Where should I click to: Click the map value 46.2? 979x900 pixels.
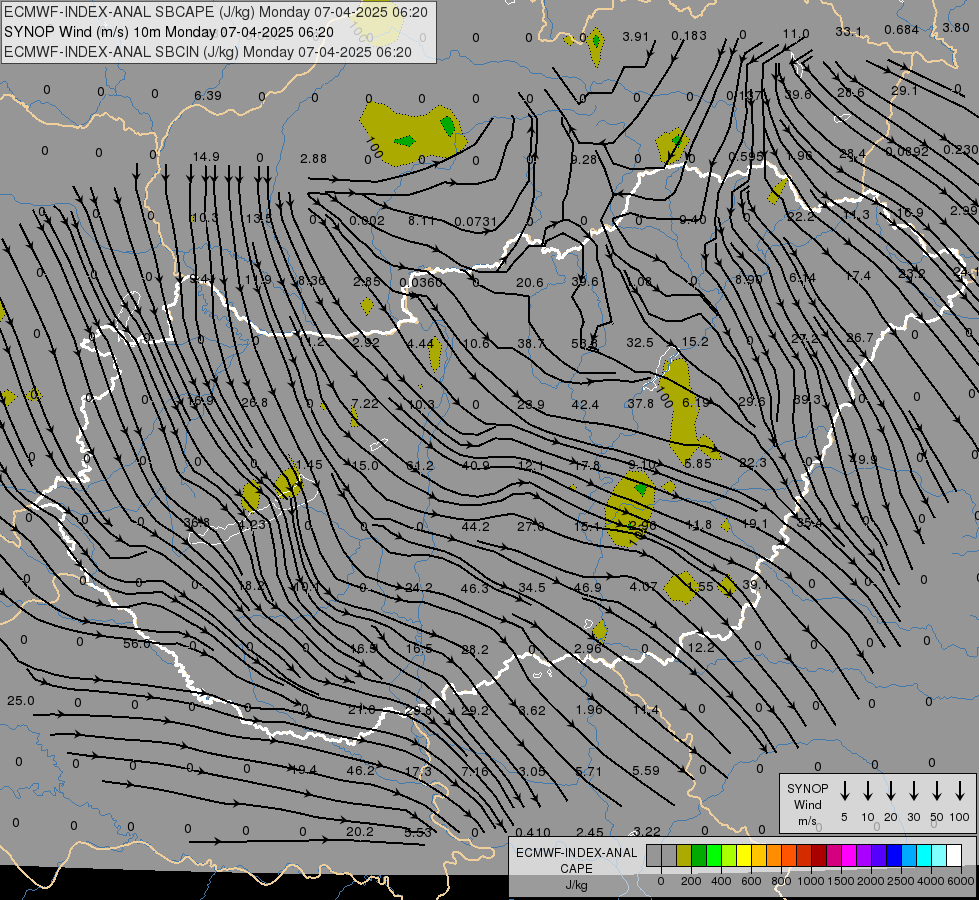point(360,770)
